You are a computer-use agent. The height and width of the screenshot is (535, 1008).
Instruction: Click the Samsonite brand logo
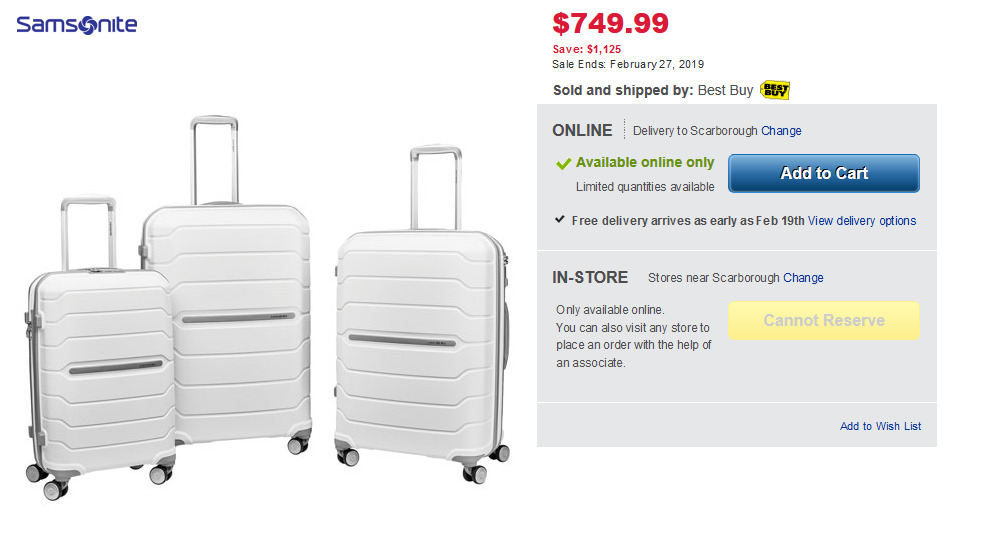(77, 25)
